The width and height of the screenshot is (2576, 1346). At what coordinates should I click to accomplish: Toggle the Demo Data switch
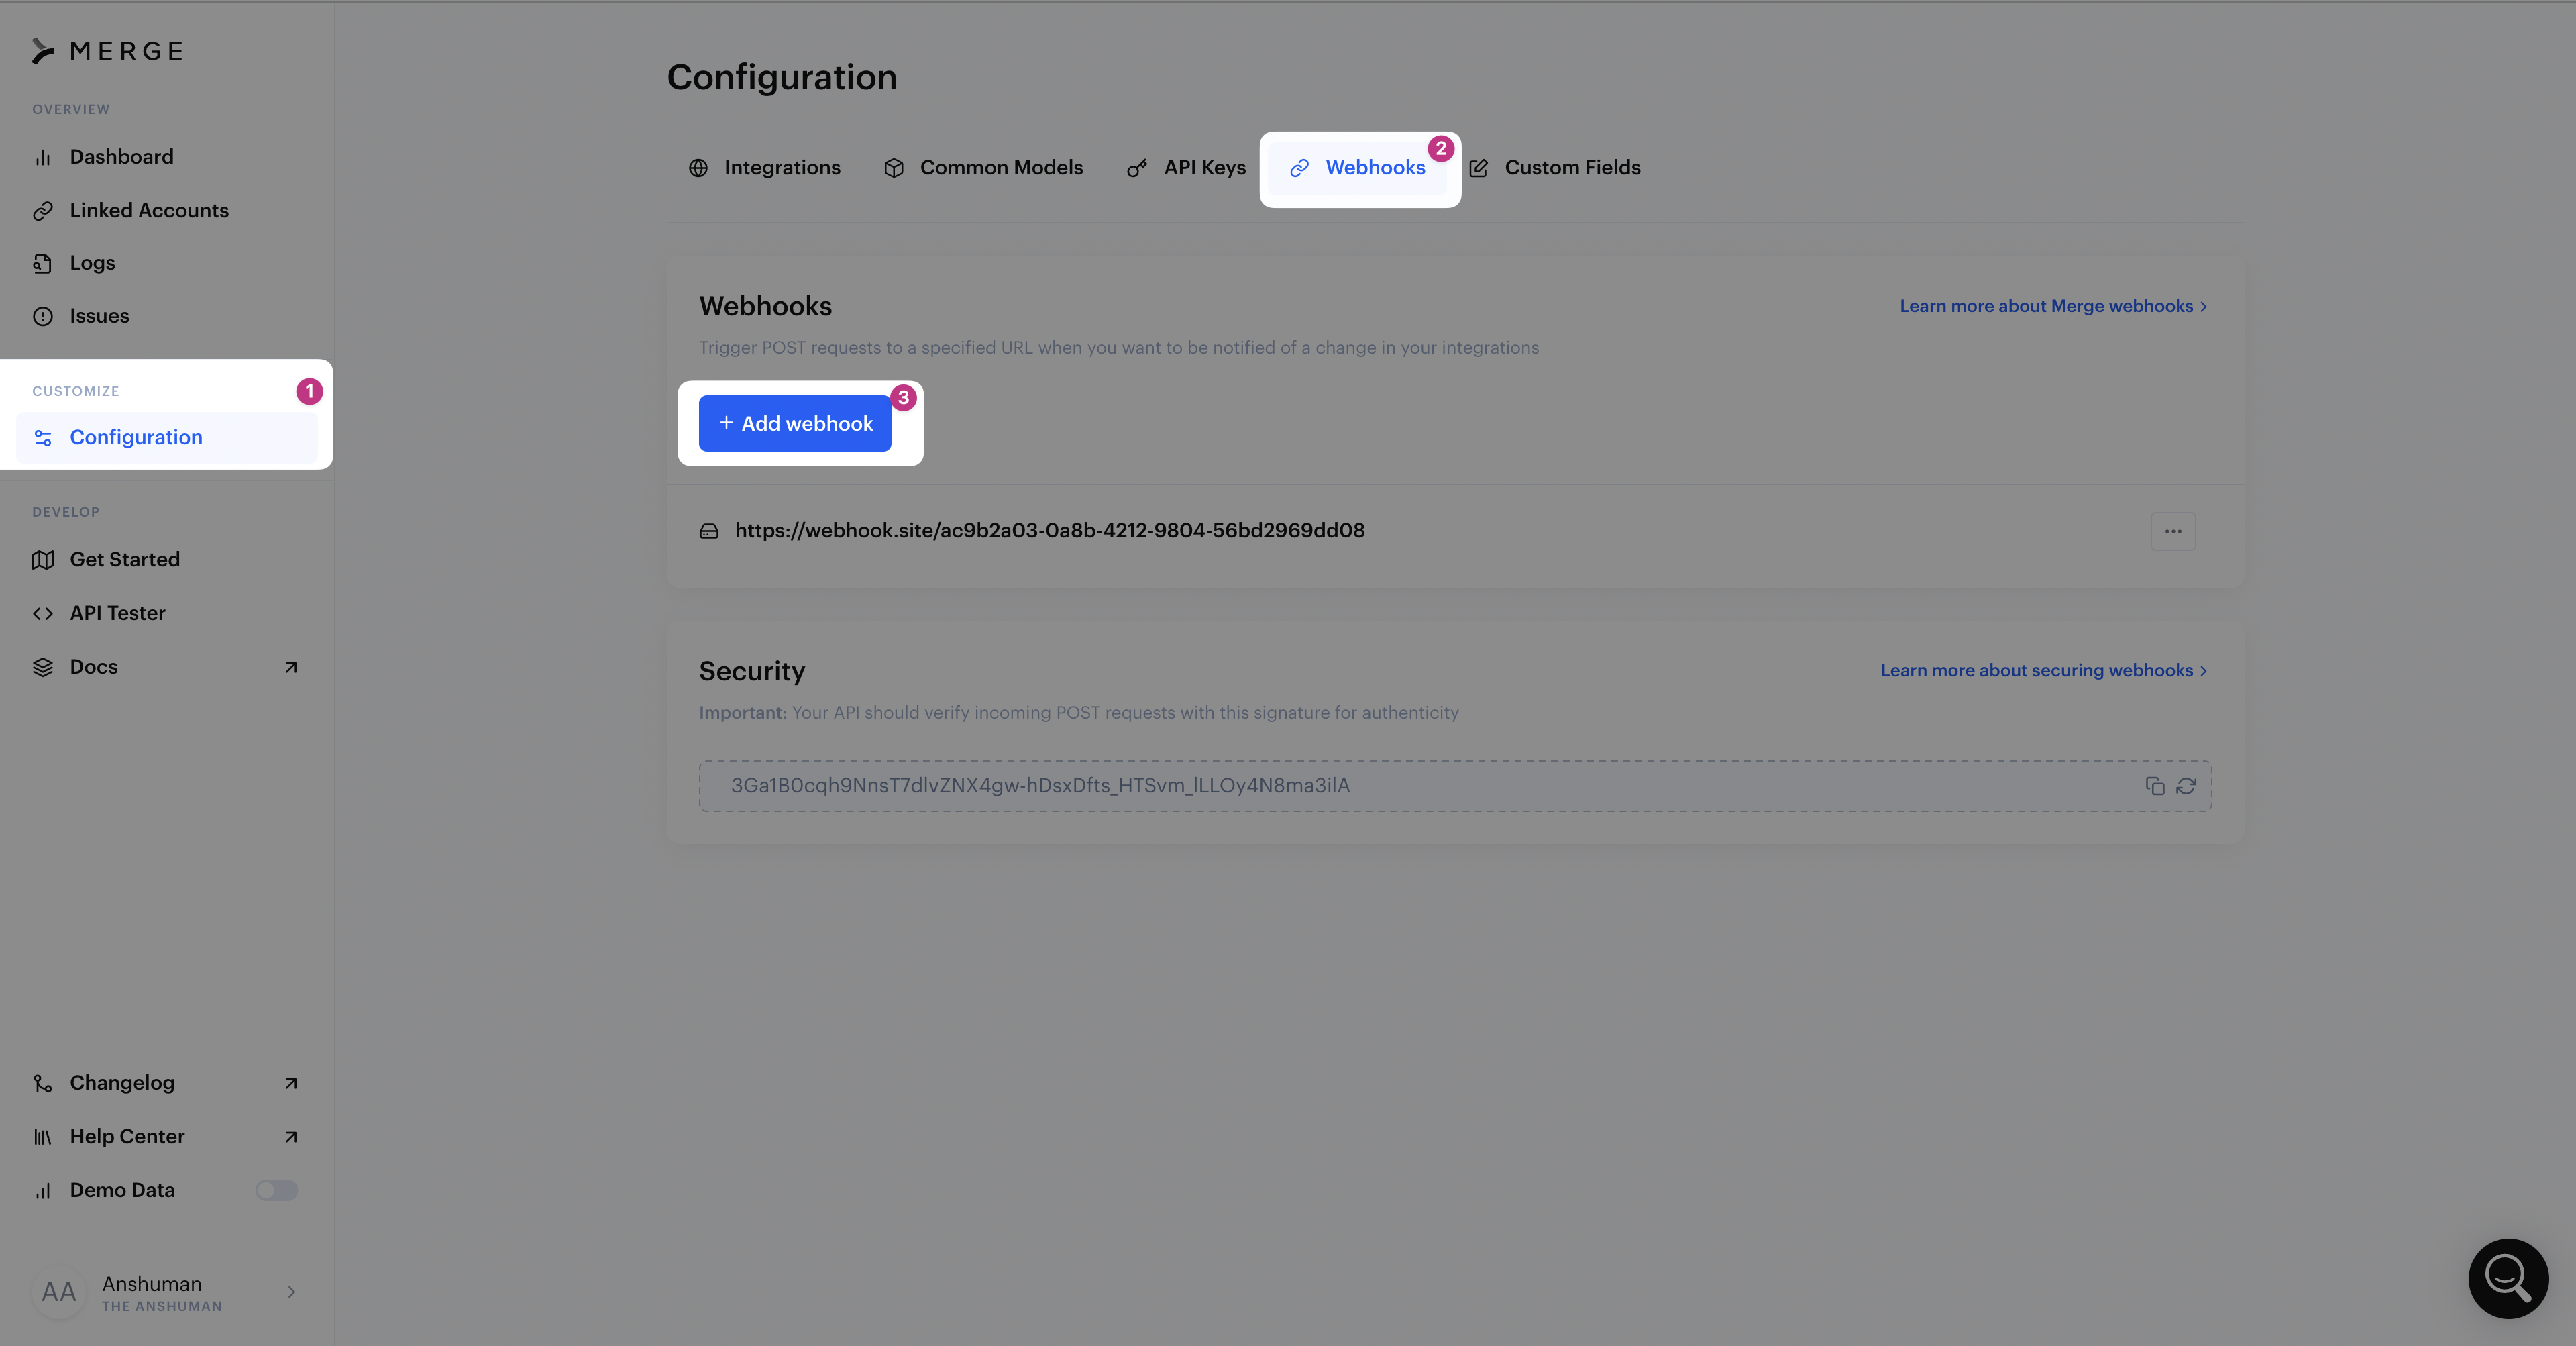pyautogui.click(x=276, y=1190)
